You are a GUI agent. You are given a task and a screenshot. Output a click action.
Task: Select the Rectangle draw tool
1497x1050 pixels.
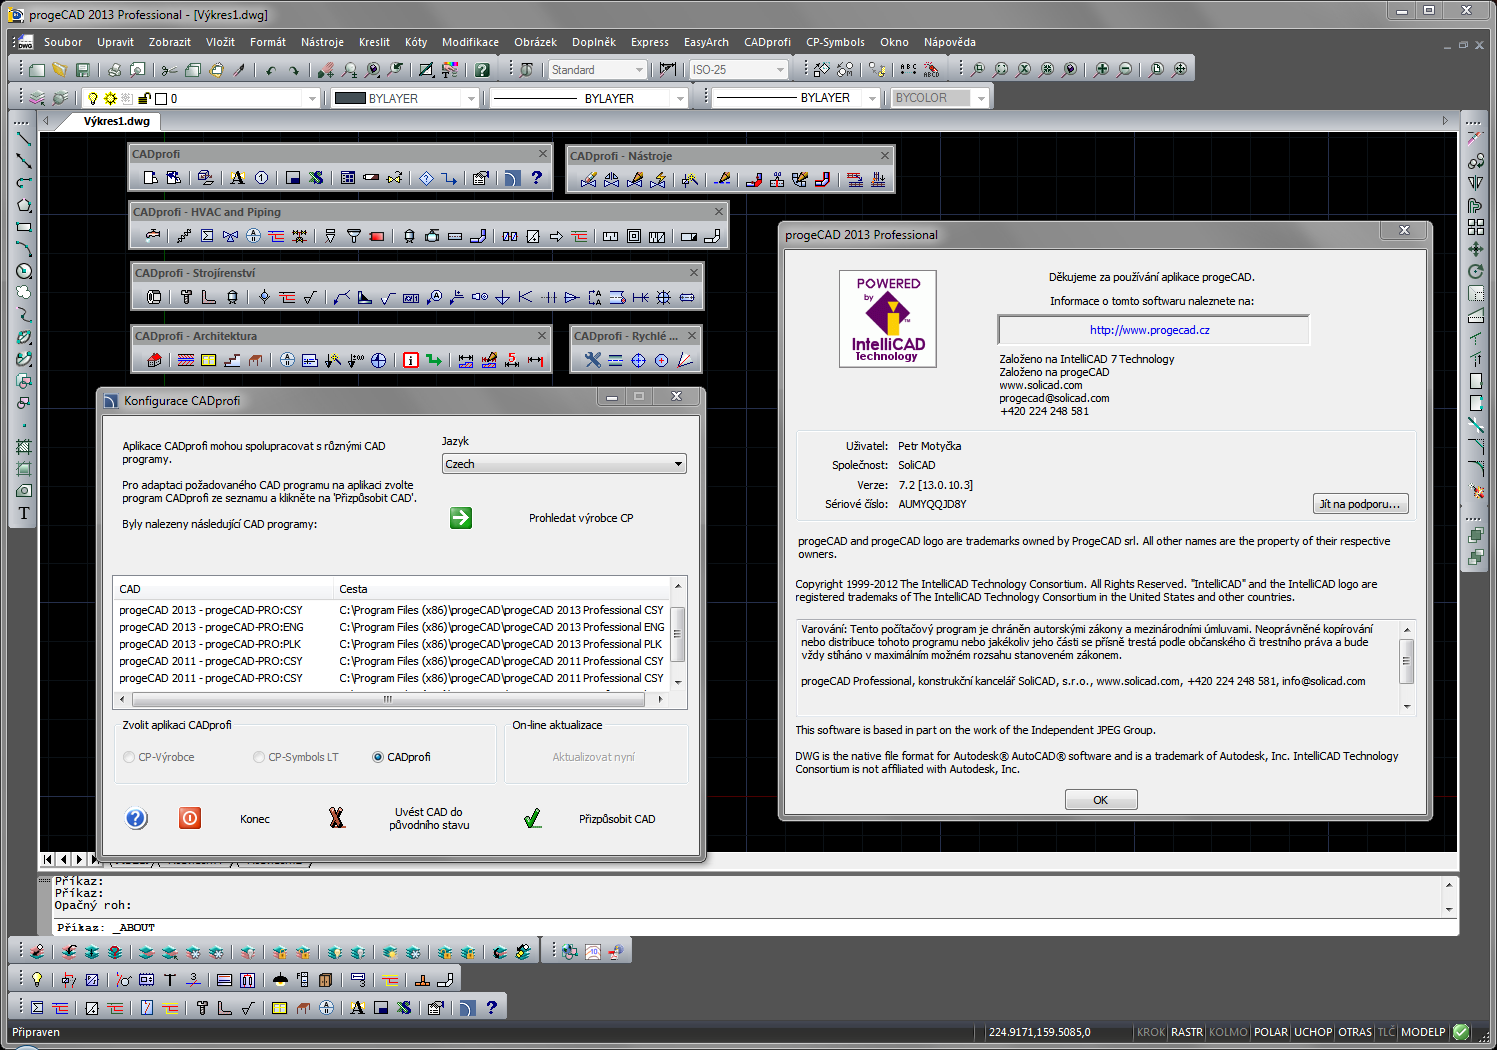click(x=24, y=227)
